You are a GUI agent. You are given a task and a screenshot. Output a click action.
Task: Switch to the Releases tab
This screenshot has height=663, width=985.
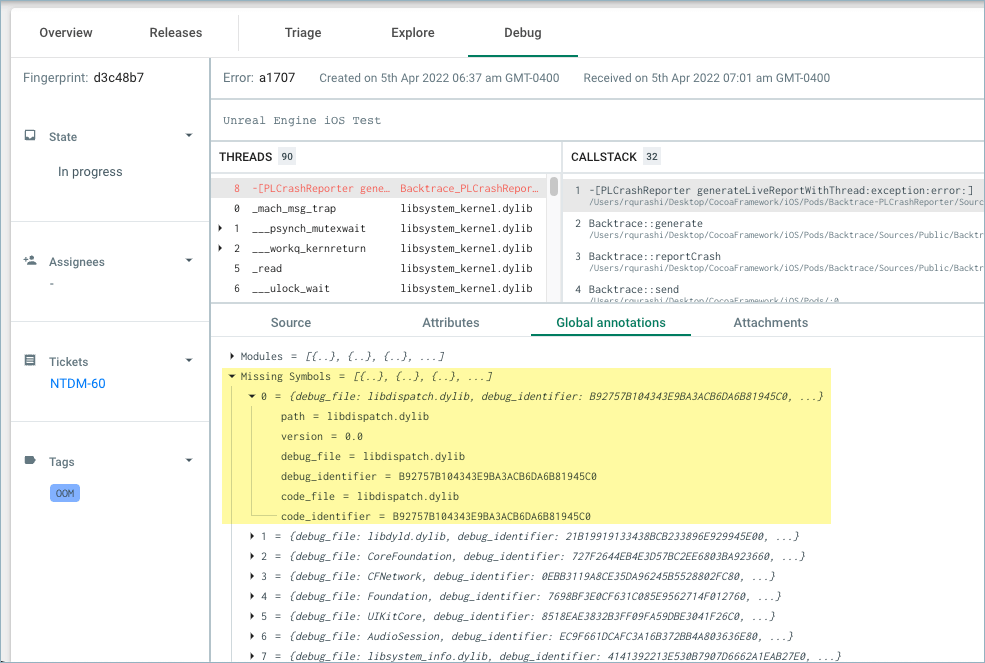[176, 33]
